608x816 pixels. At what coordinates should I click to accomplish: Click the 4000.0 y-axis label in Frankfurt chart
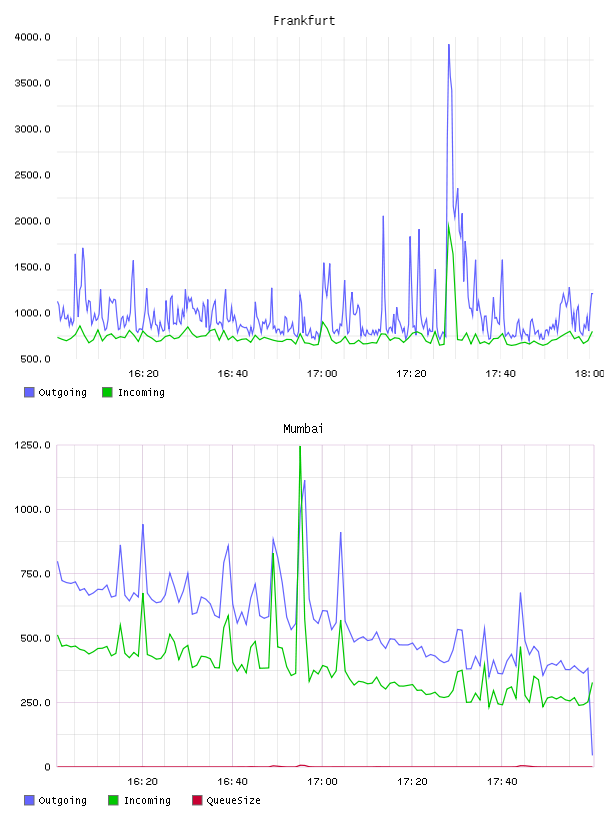(x=32, y=37)
